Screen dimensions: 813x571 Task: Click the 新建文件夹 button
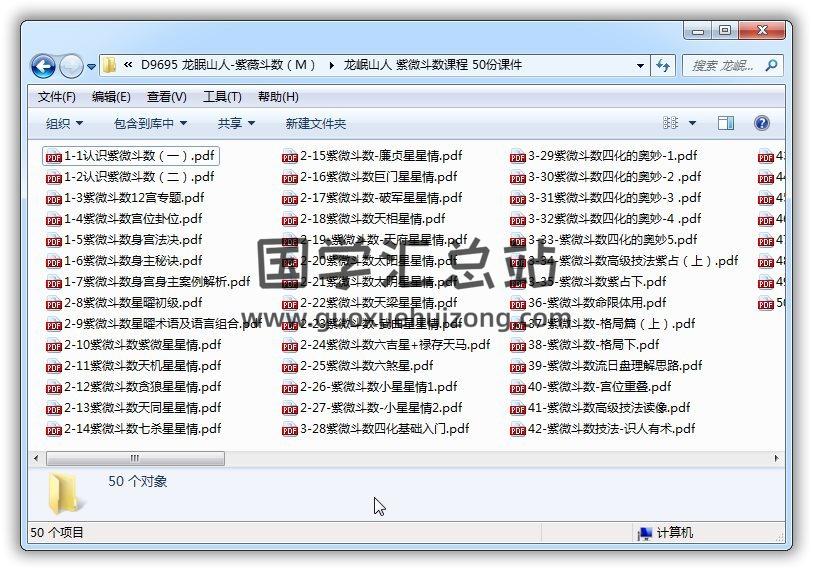(x=315, y=123)
